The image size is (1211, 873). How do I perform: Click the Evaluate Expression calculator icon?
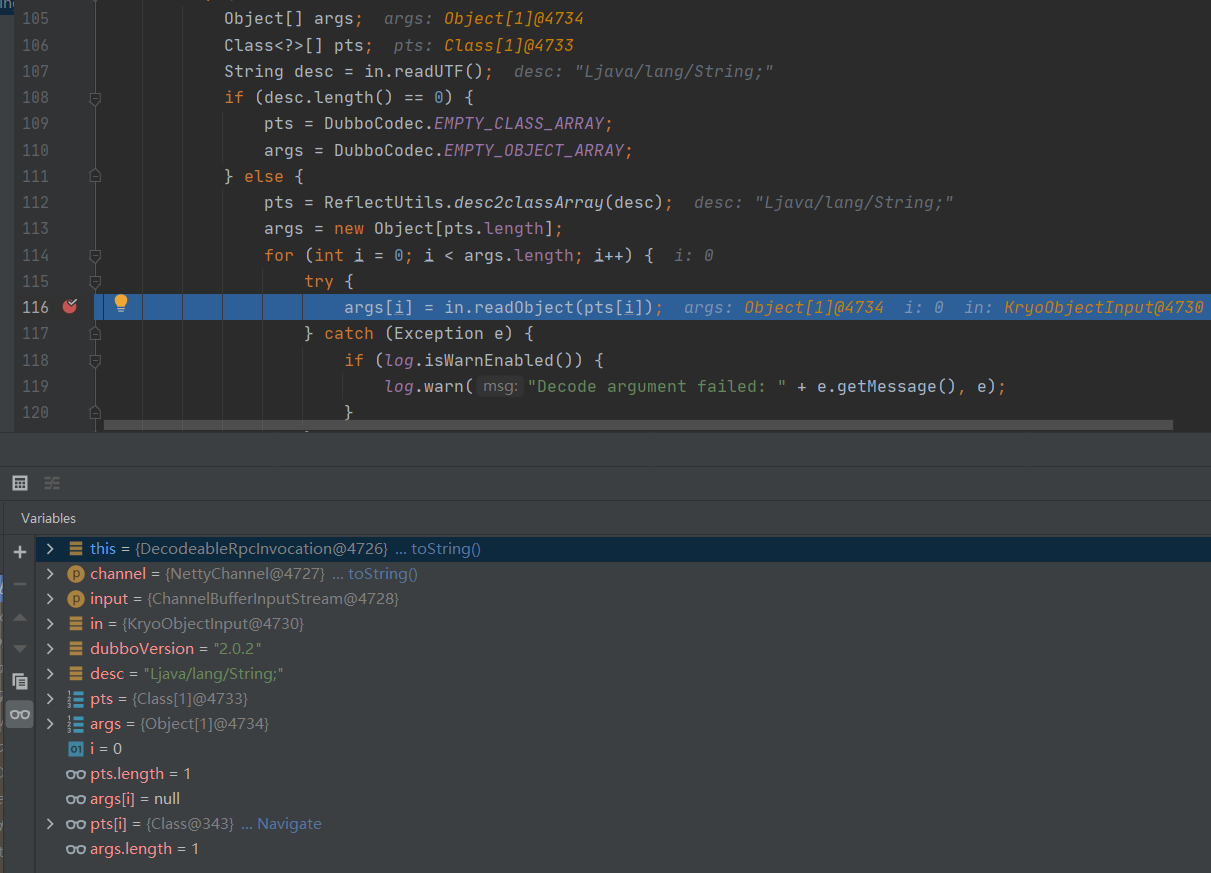(x=19, y=483)
